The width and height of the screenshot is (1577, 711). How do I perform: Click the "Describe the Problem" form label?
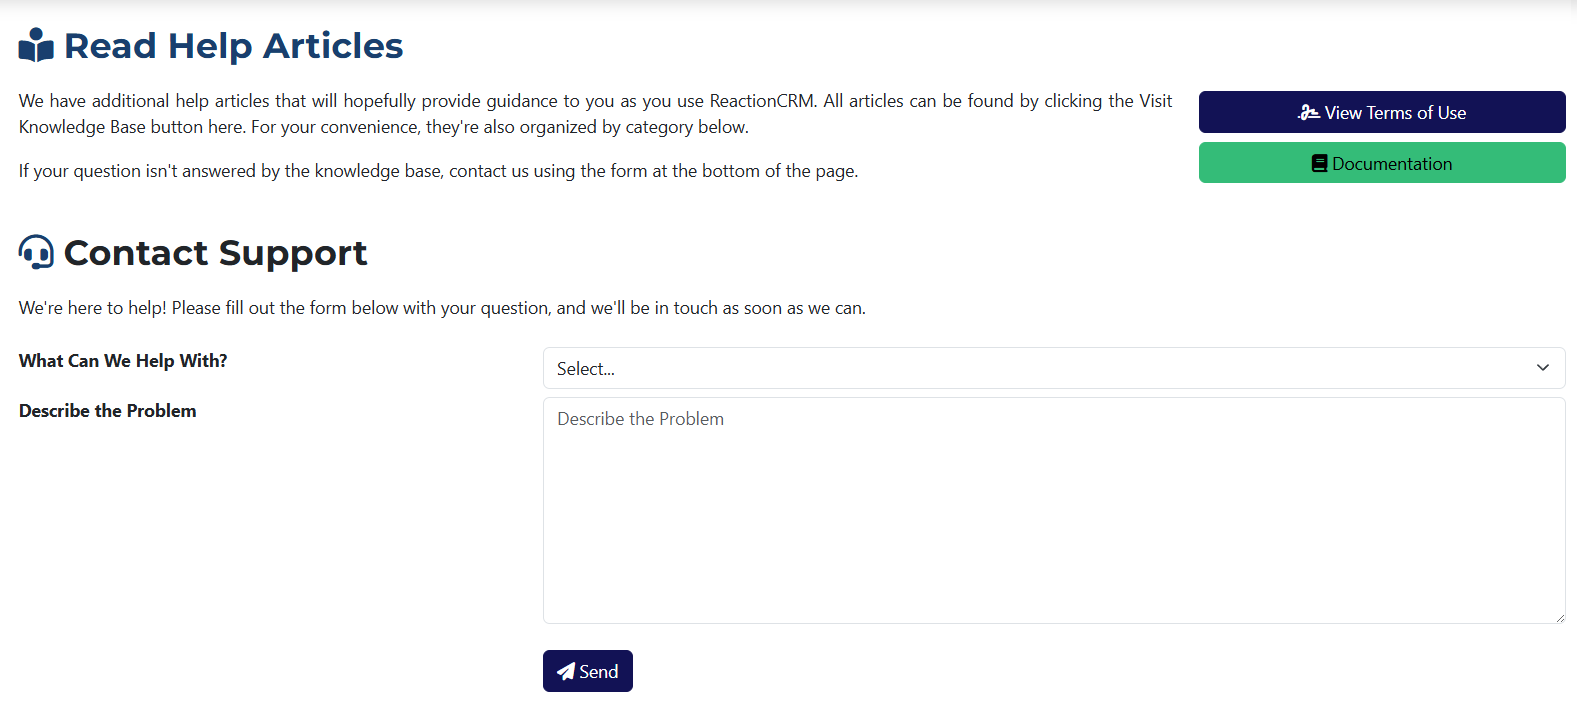(107, 410)
